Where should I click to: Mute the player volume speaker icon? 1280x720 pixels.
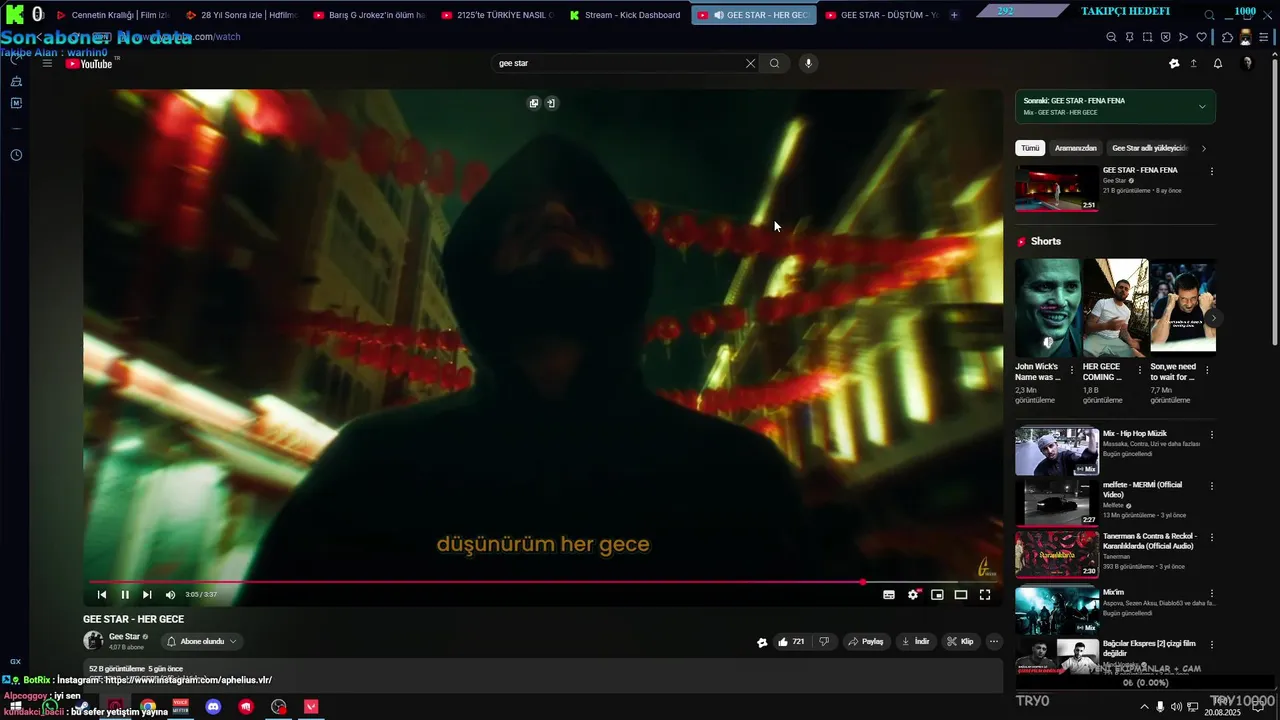(x=170, y=595)
